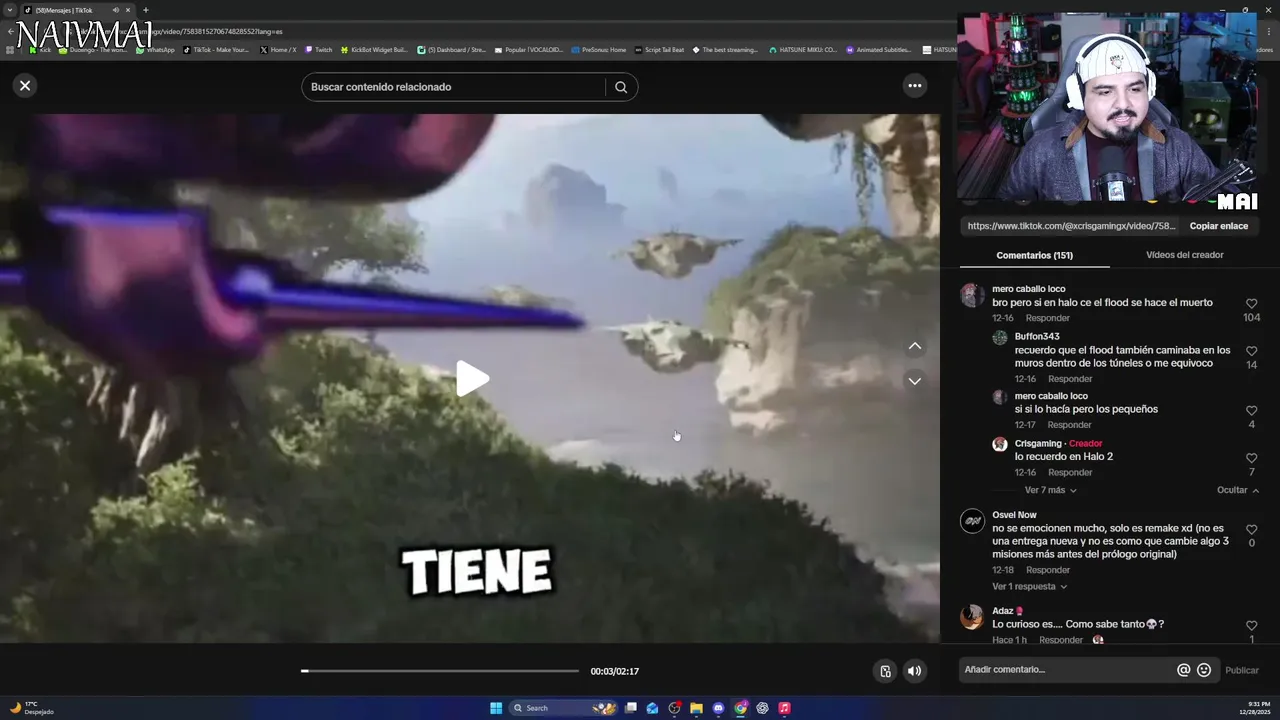
Task: Open Osvel Now's profile avatar
Action: [x=972, y=521]
